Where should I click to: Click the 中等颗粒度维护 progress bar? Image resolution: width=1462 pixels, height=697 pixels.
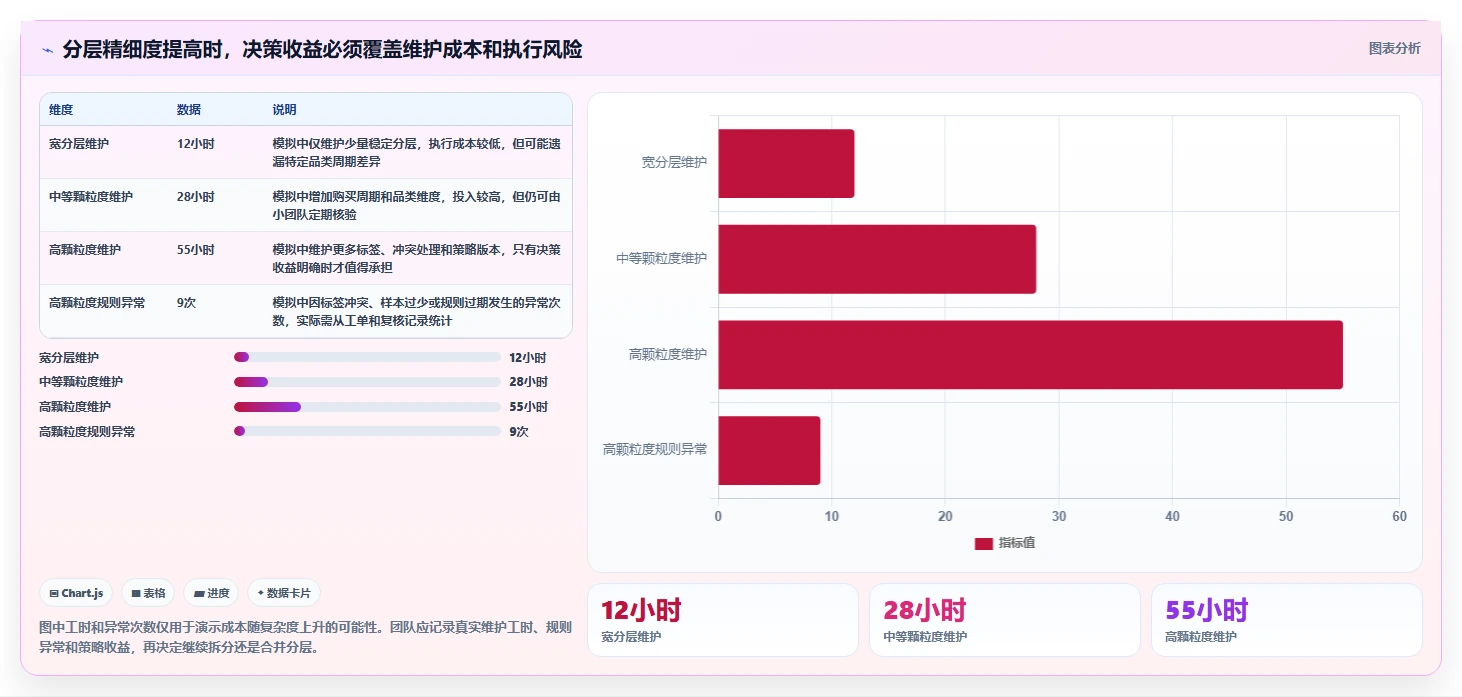point(367,382)
